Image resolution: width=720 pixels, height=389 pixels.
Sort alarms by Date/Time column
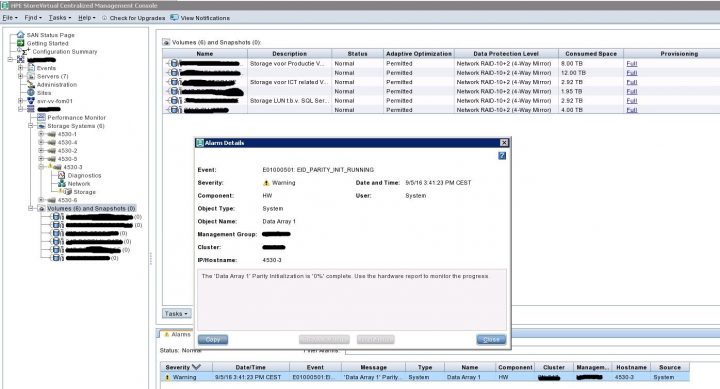pyautogui.click(x=251, y=367)
